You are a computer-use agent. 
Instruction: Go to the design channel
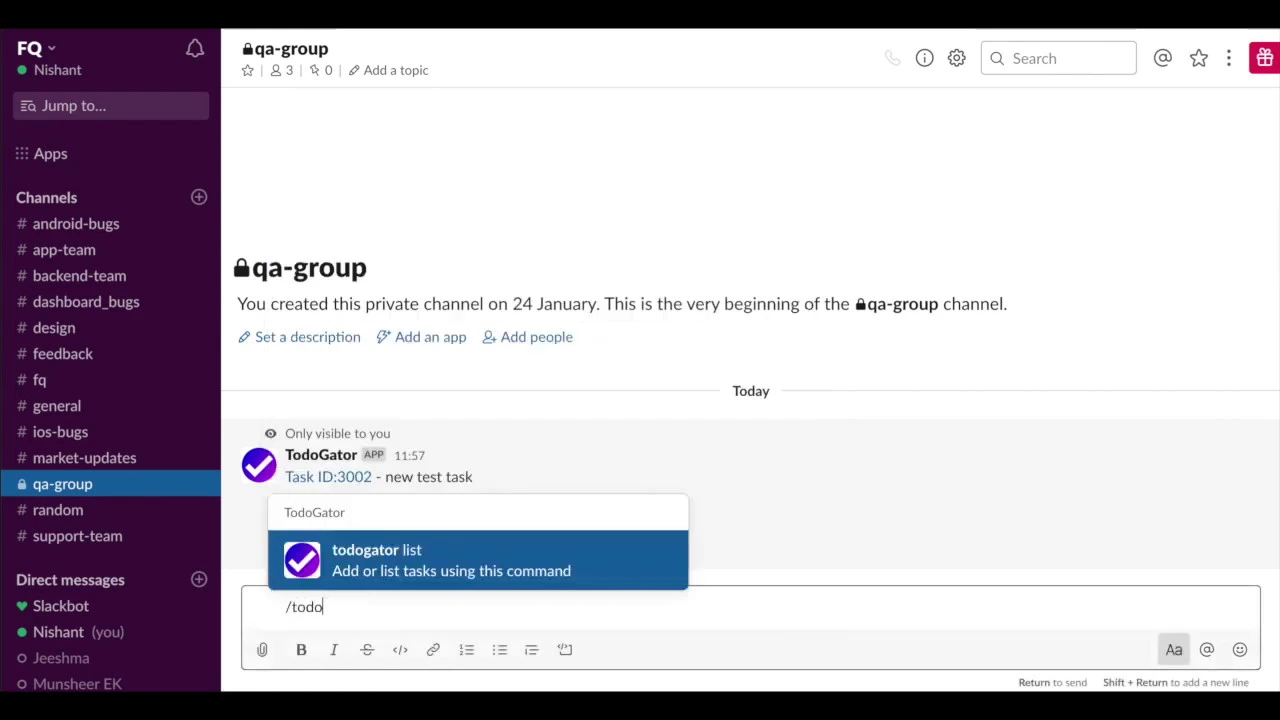pos(110,328)
